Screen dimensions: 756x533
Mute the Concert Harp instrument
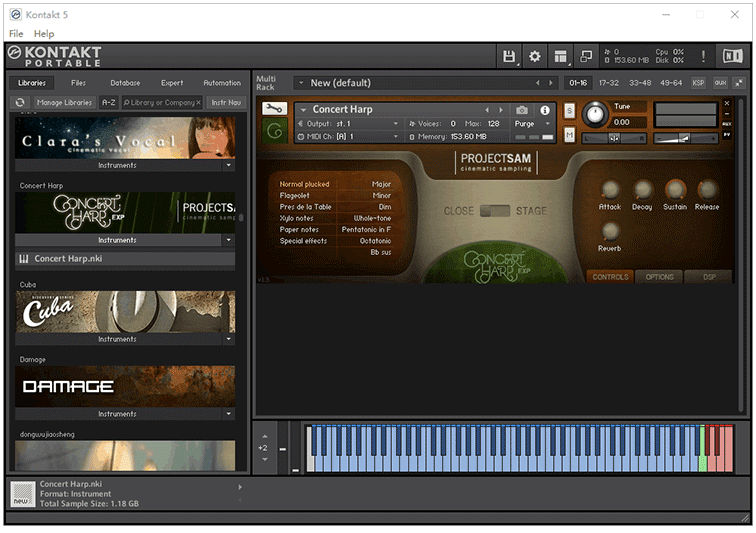[569, 135]
